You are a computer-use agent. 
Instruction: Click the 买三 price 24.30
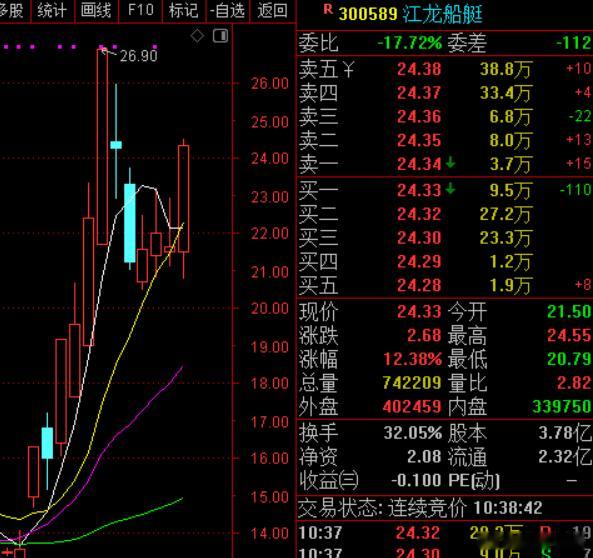click(419, 238)
